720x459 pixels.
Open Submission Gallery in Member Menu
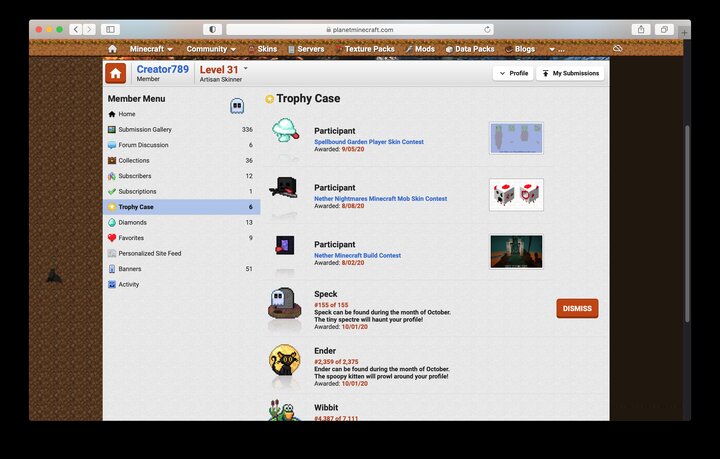pyautogui.click(x=145, y=129)
